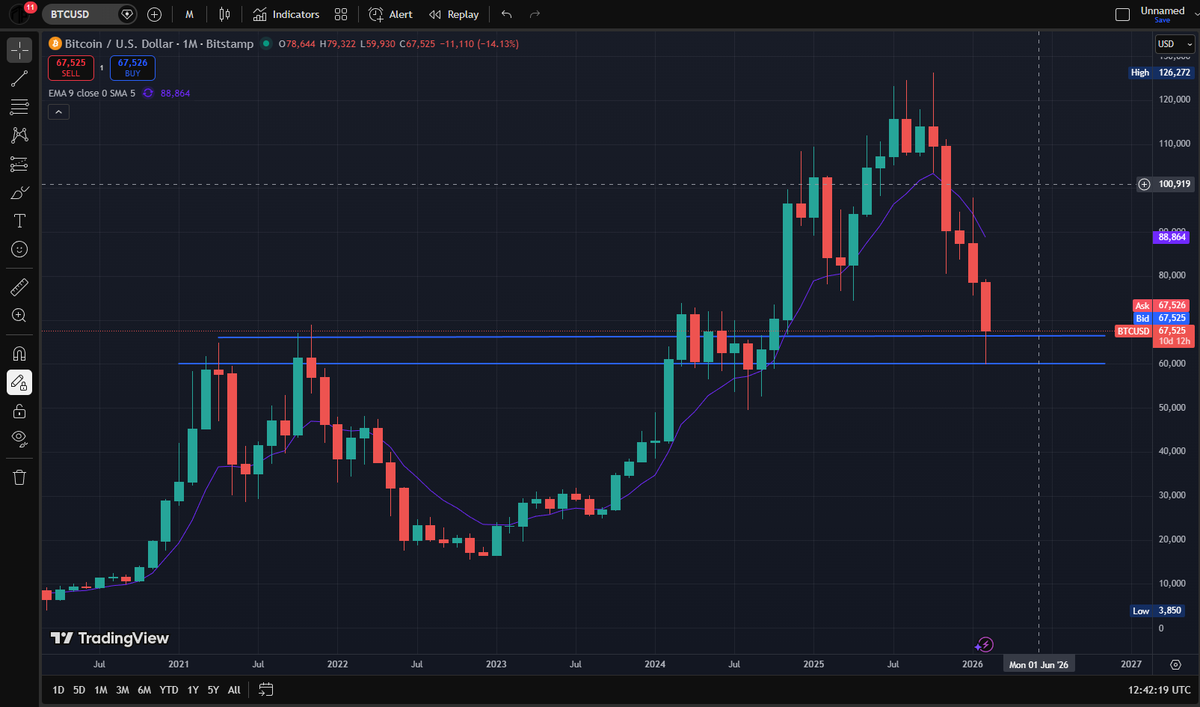Viewport: 1200px width, 707px height.
Task: Pick the emoji sticker tool
Action: point(19,249)
